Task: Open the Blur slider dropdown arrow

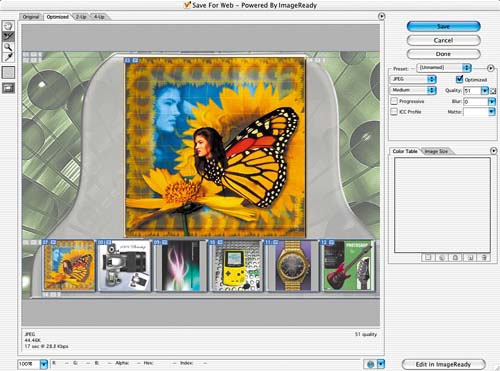Action: (492, 102)
